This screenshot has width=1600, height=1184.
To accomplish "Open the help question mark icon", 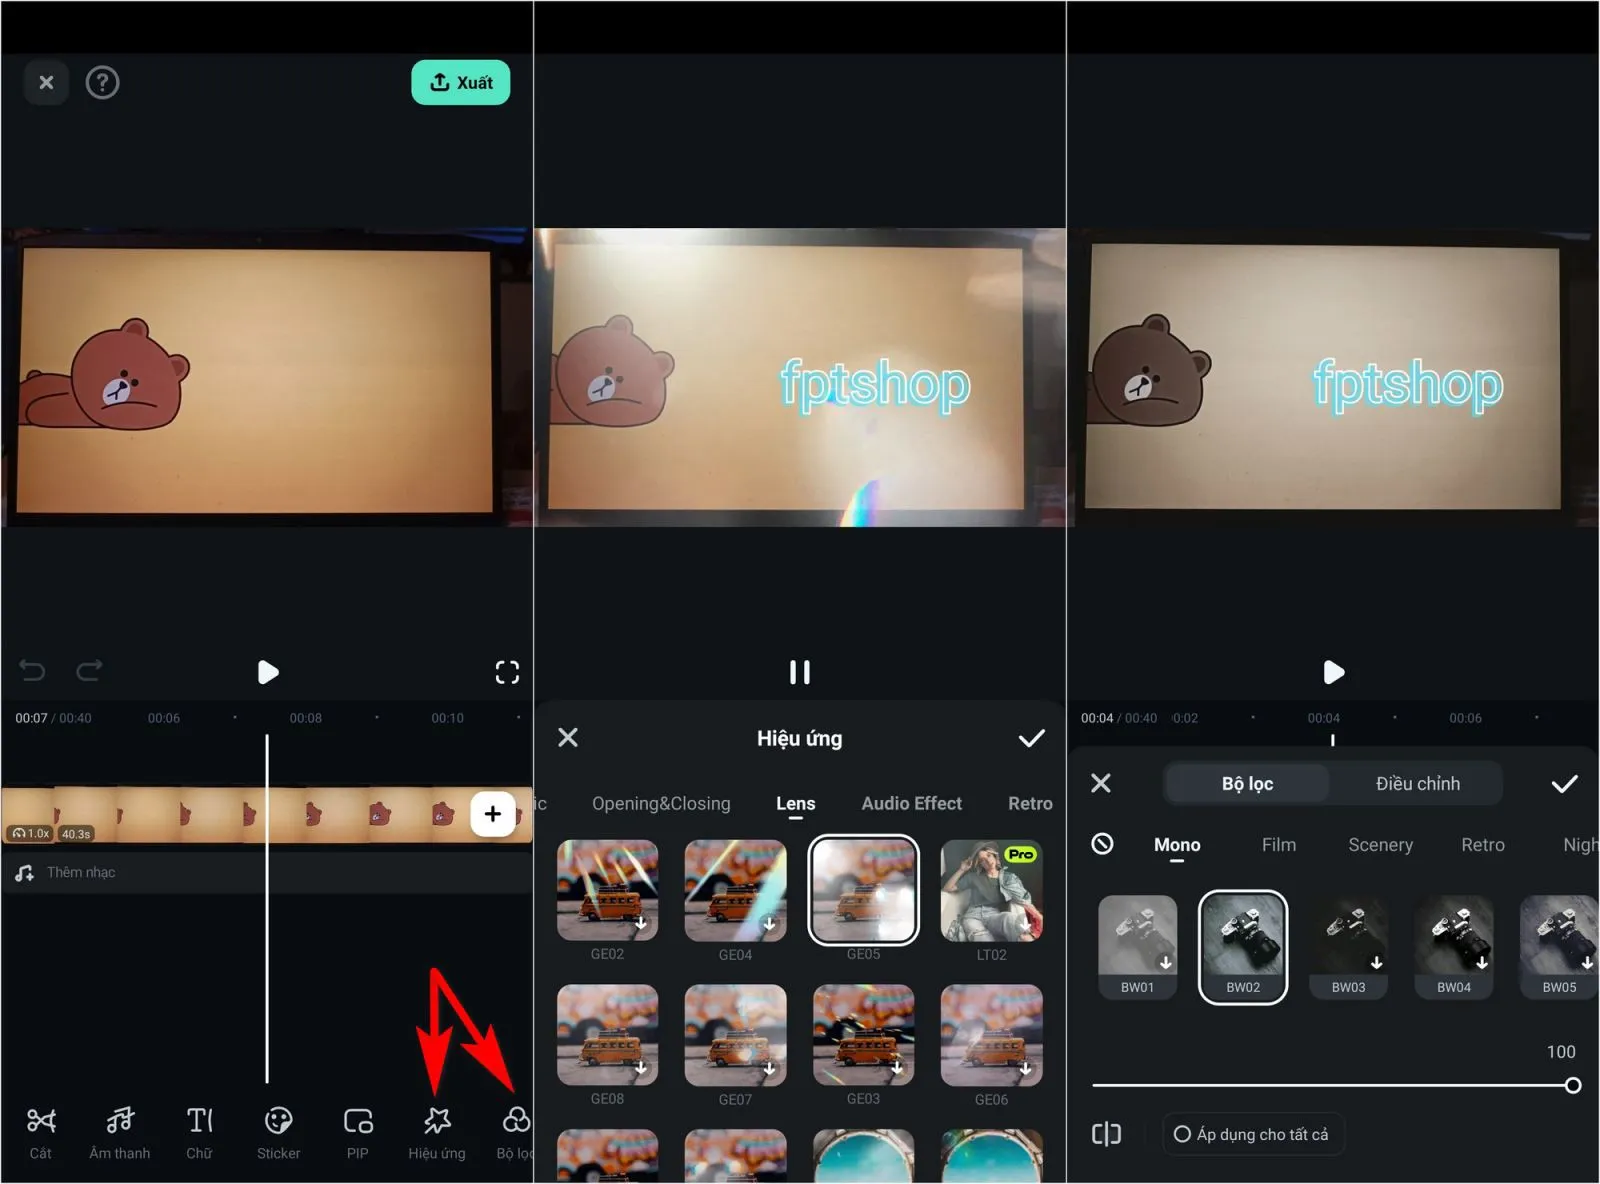I will coord(102,83).
